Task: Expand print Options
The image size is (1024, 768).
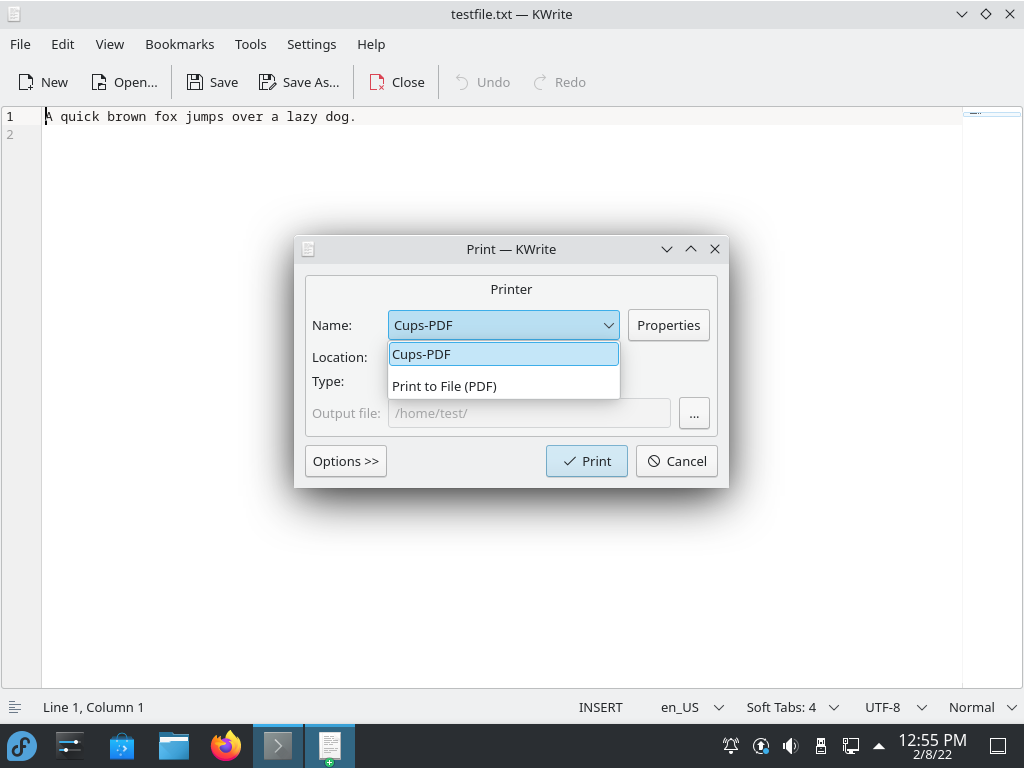Action: [345, 461]
